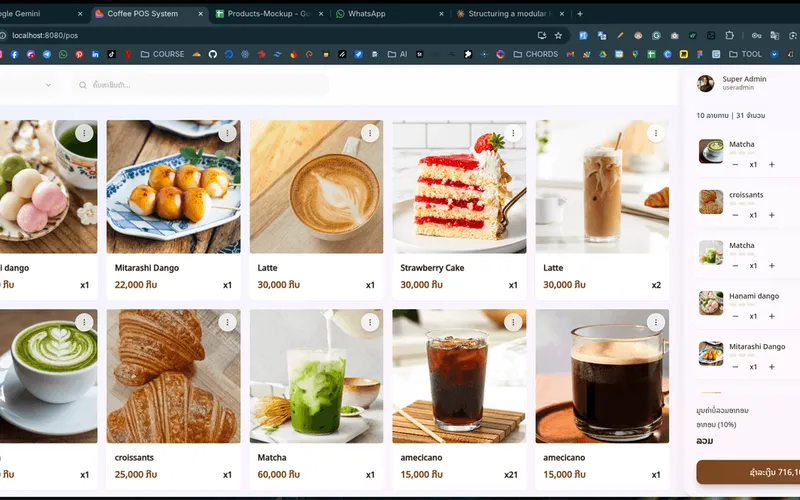Open three-dot menu on croissants product card

227,322
